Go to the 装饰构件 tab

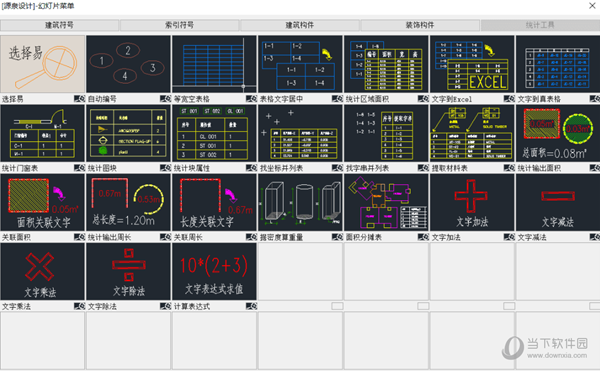point(420,25)
